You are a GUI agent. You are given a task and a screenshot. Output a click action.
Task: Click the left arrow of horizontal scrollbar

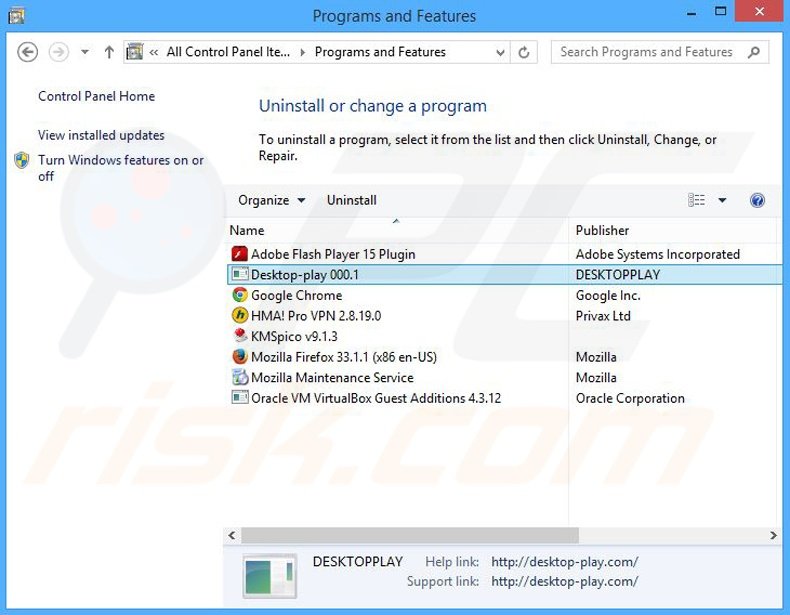232,535
